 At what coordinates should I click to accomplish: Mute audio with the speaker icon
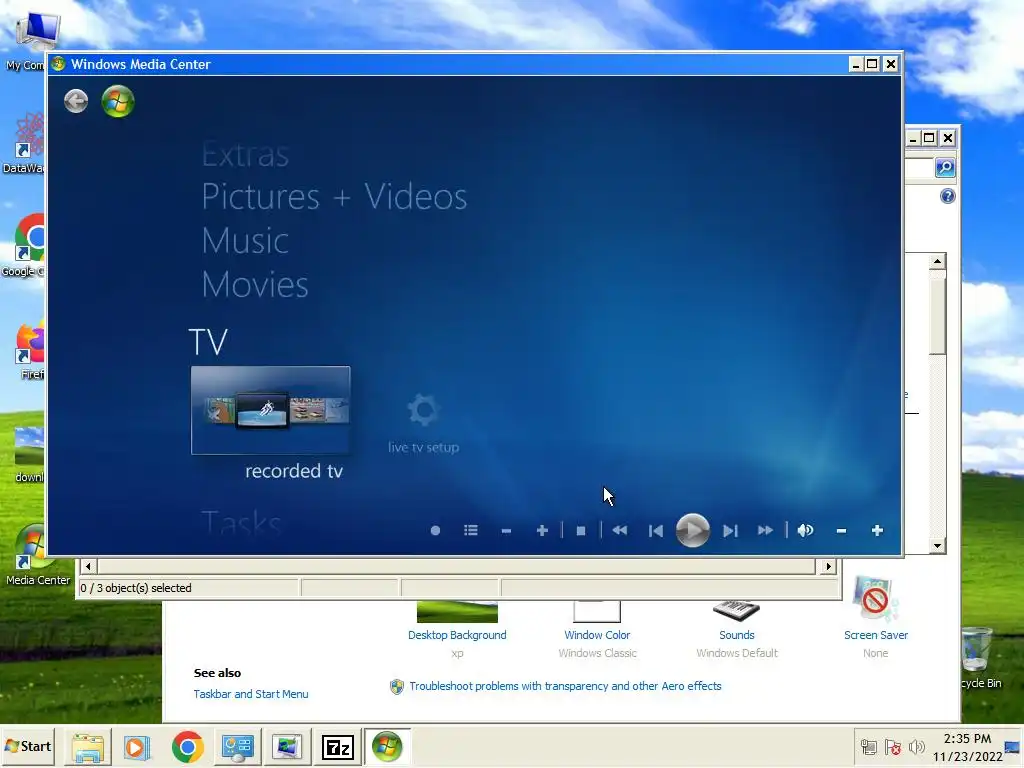pyautogui.click(x=805, y=531)
